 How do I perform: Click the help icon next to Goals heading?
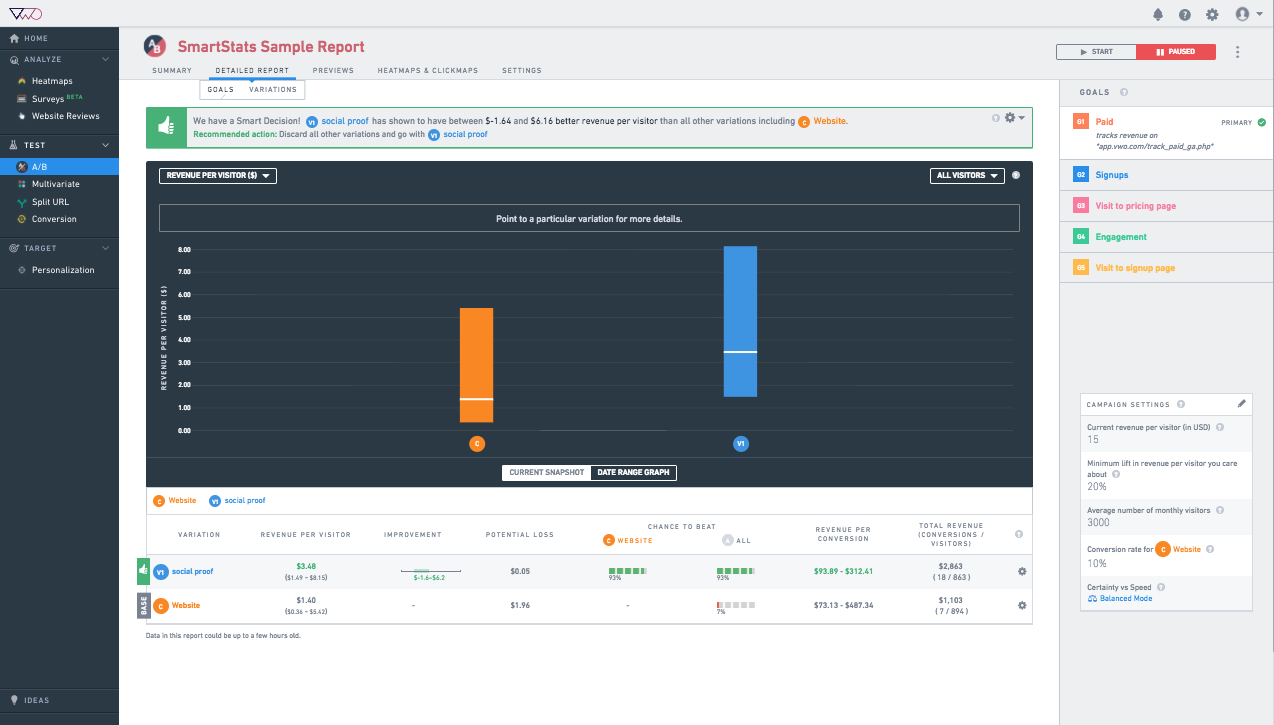(x=1124, y=92)
